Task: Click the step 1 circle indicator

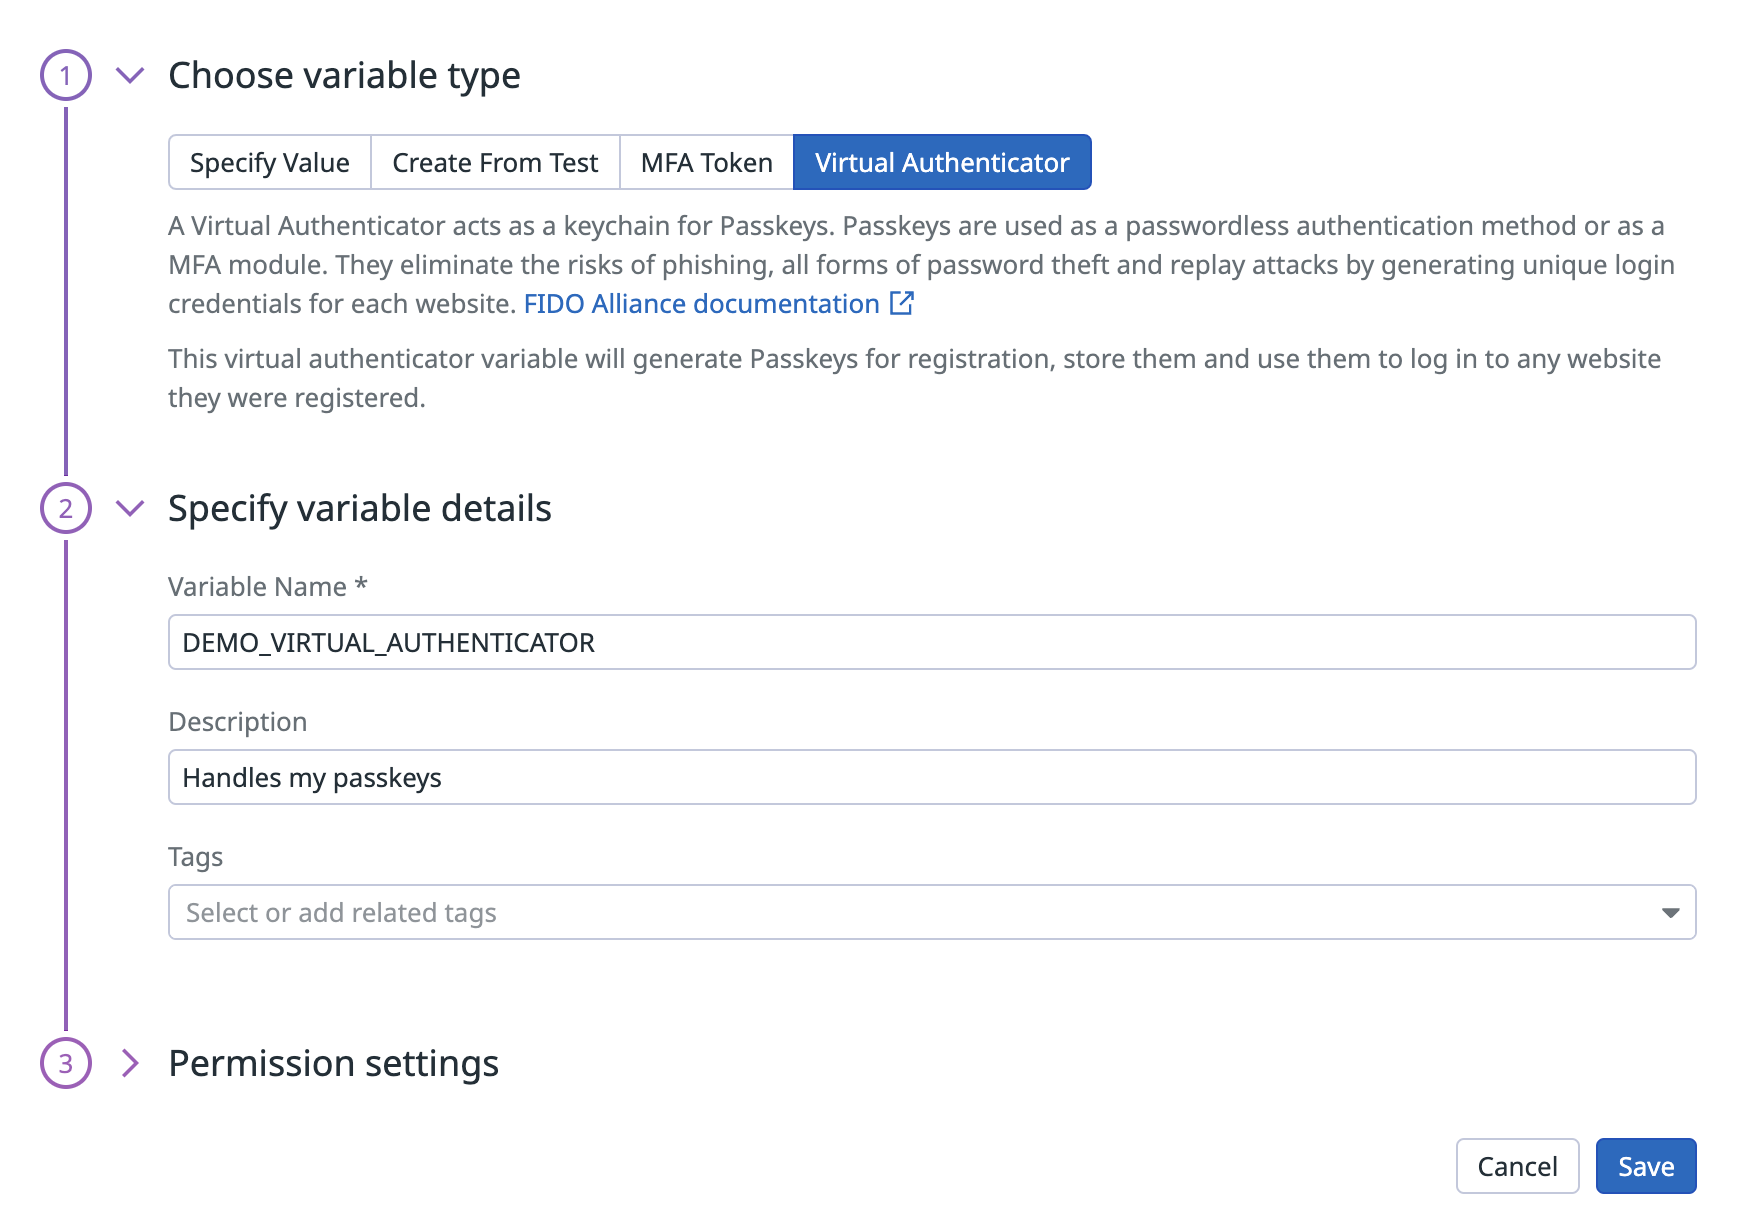Action: pos(66,76)
